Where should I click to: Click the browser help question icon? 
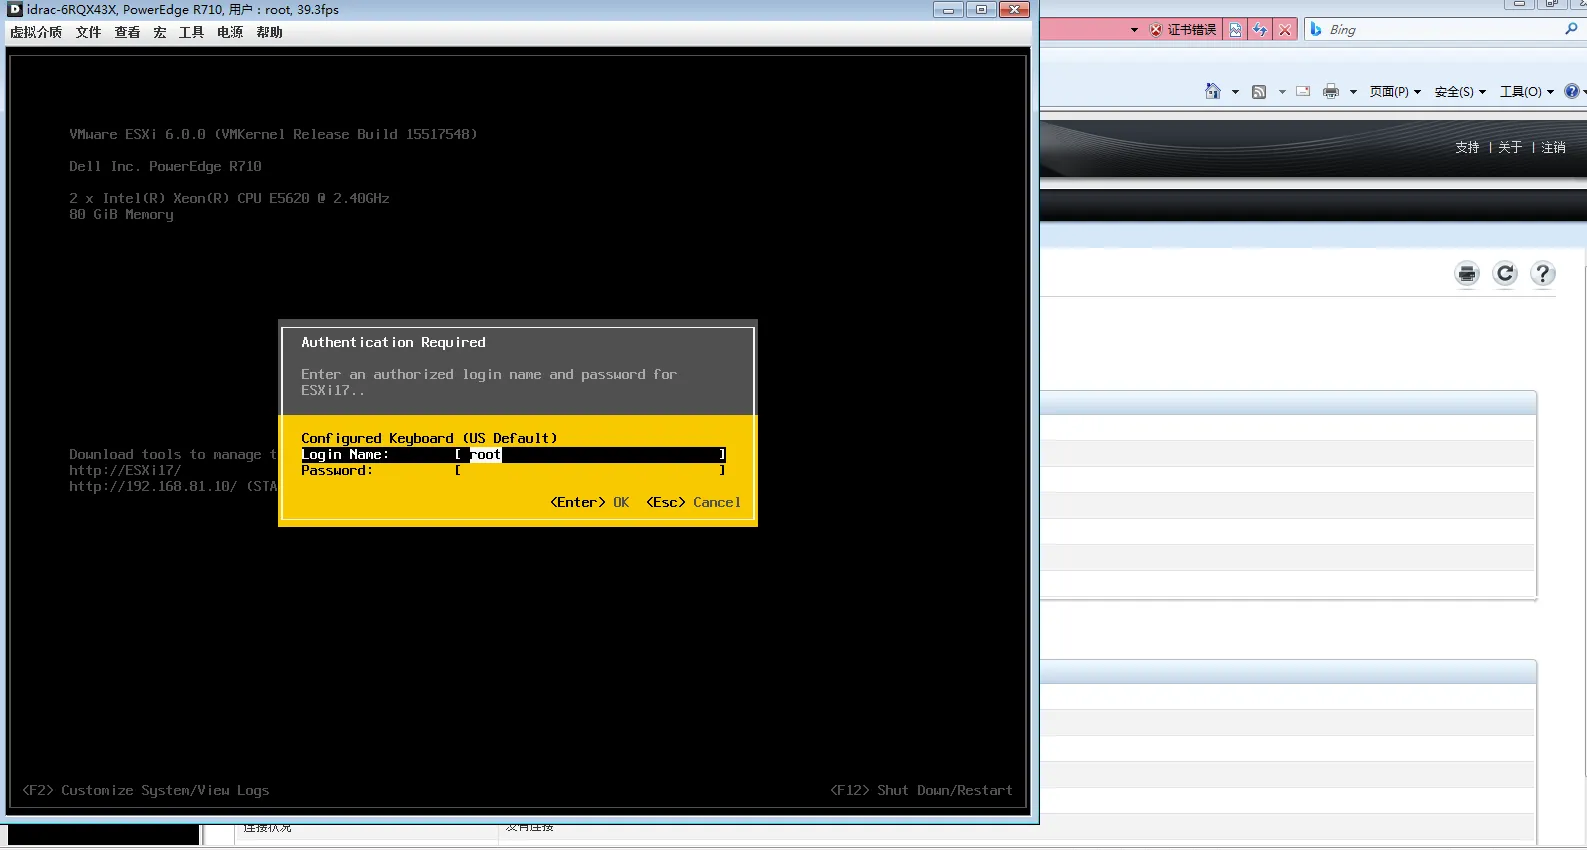coord(1572,91)
